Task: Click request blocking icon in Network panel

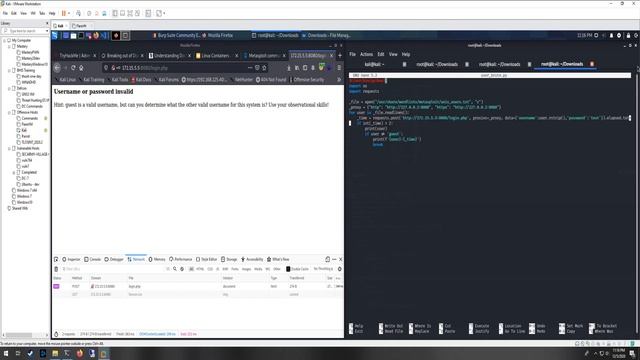Action: 182,269
